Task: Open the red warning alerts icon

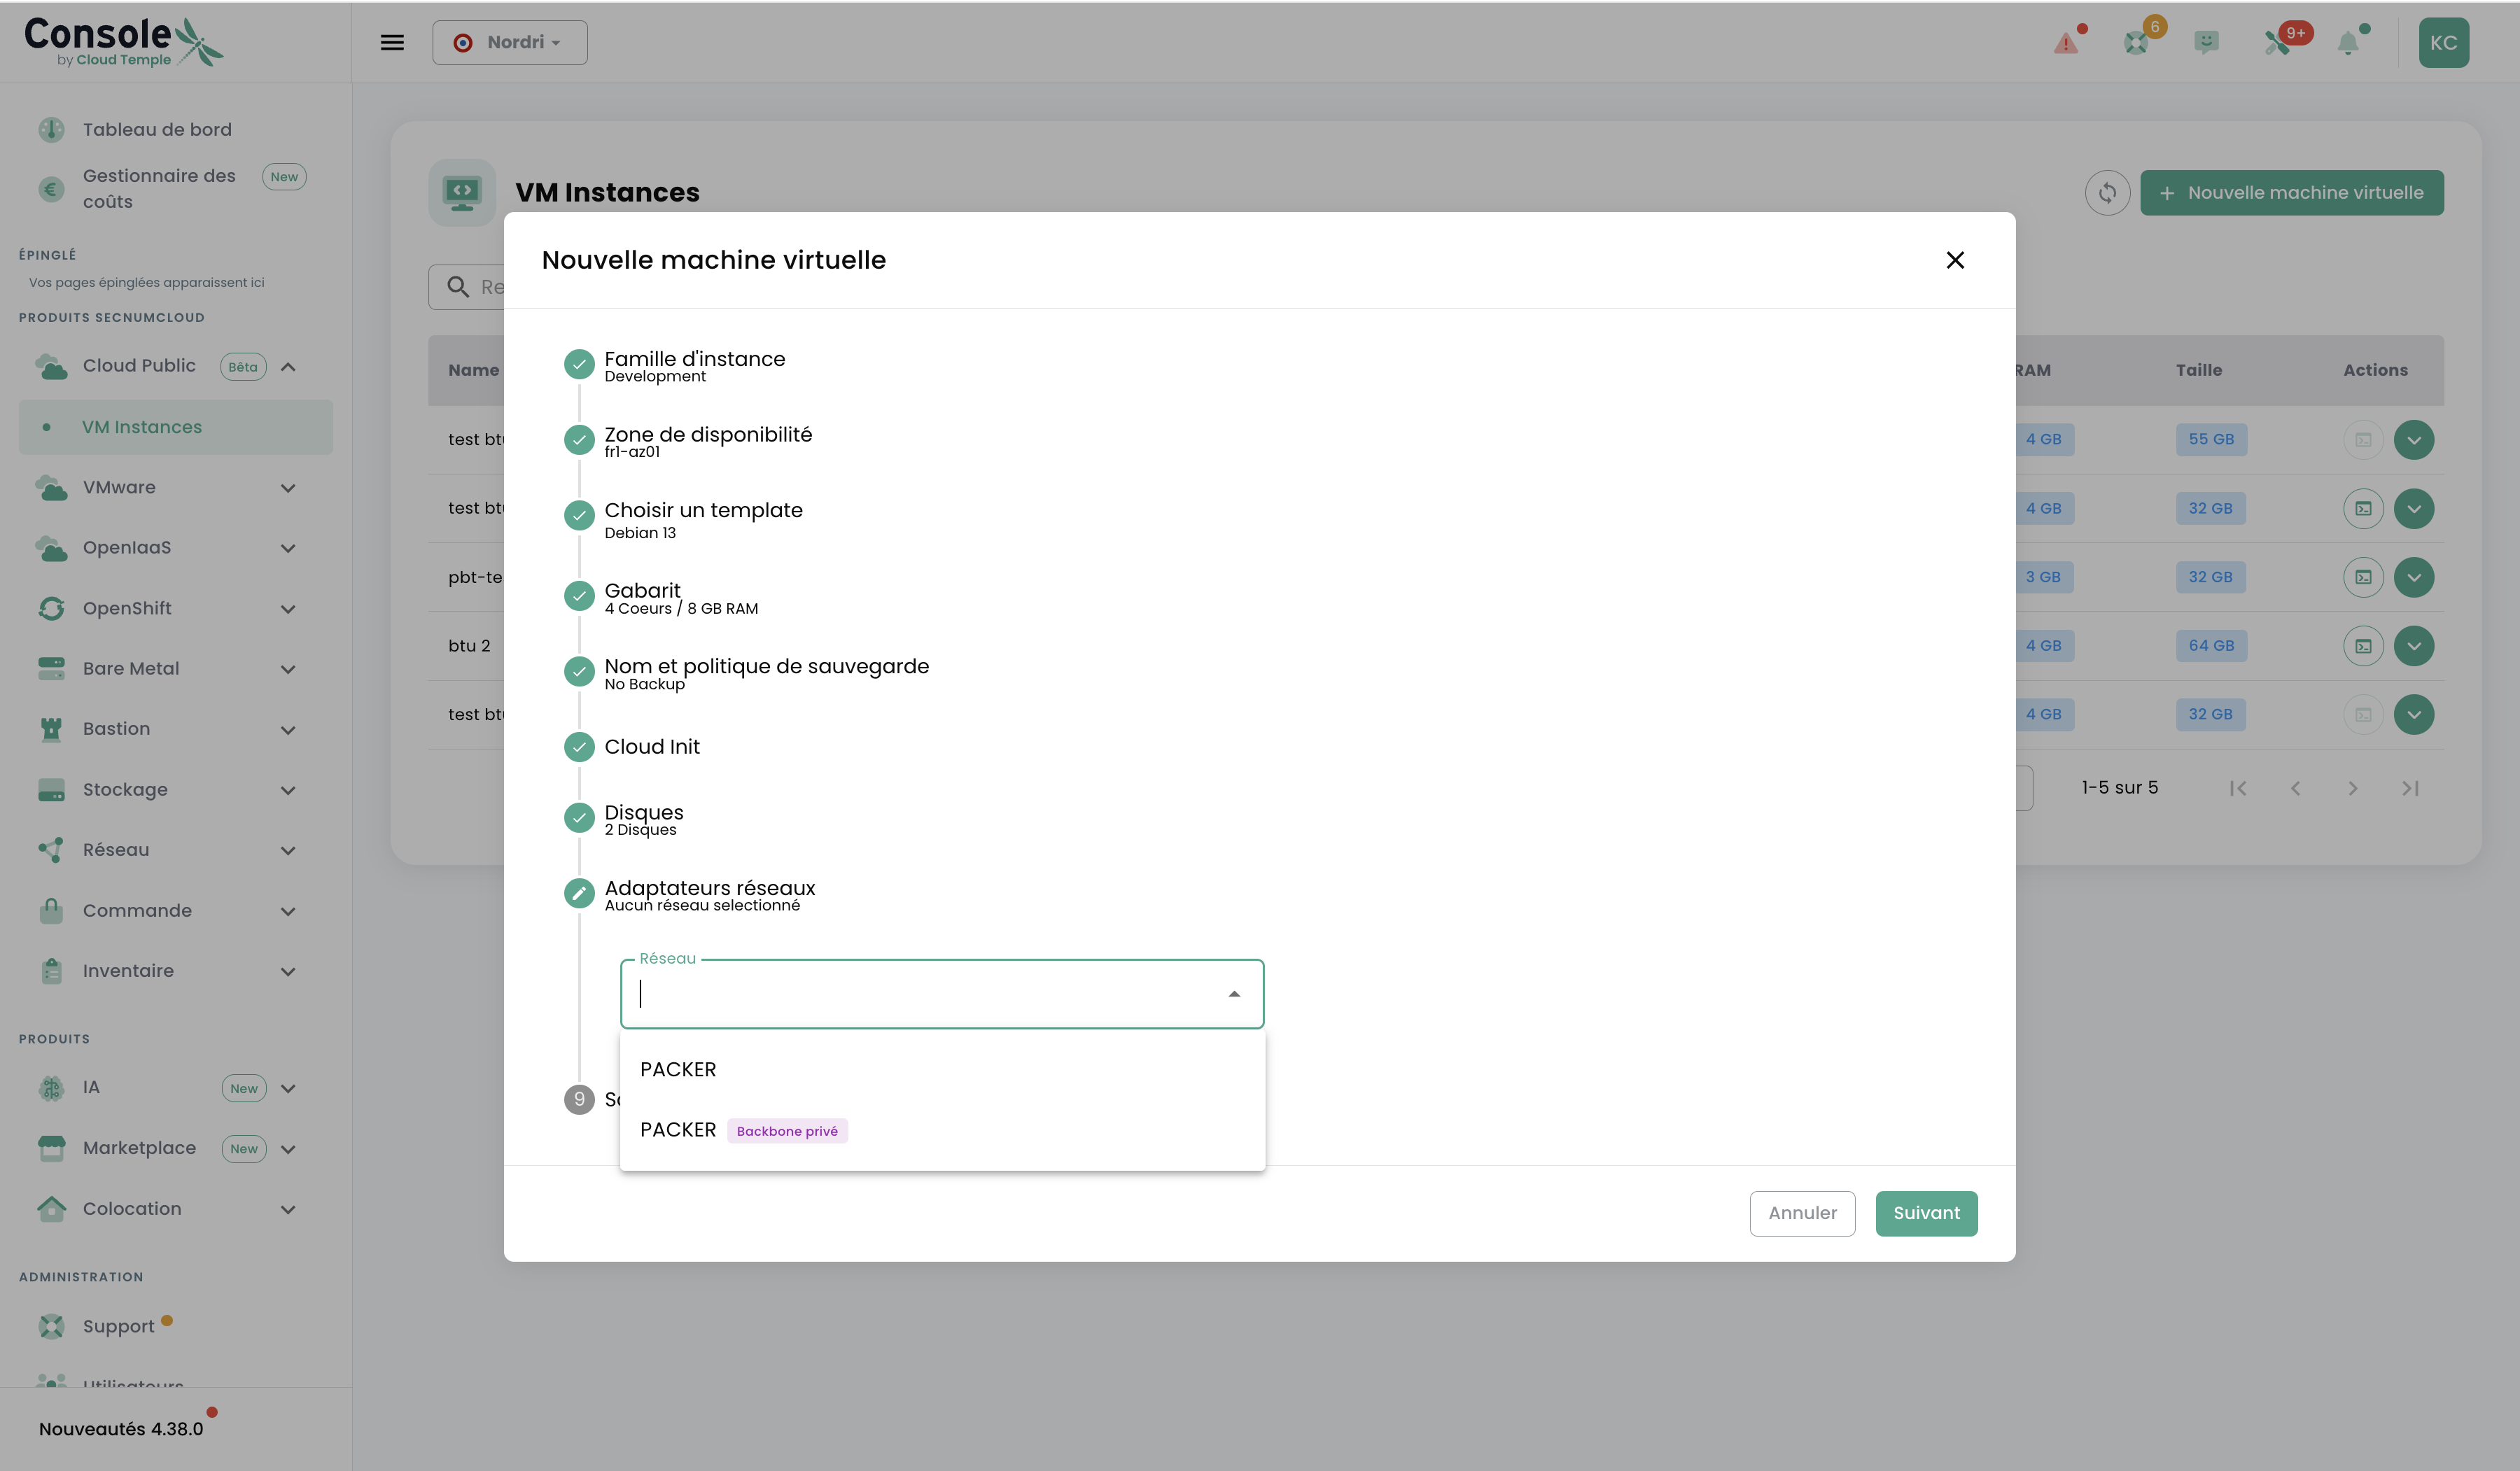Action: 2066,43
